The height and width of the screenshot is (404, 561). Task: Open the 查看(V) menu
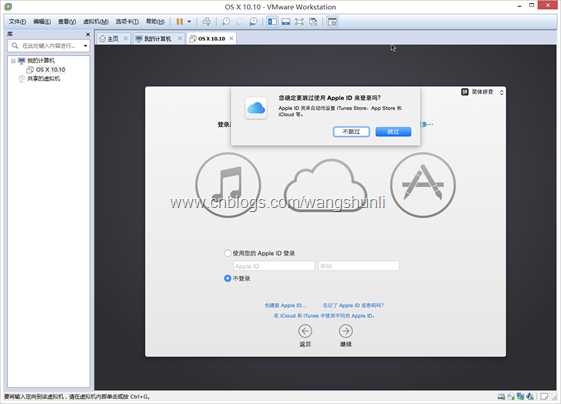[x=67, y=21]
